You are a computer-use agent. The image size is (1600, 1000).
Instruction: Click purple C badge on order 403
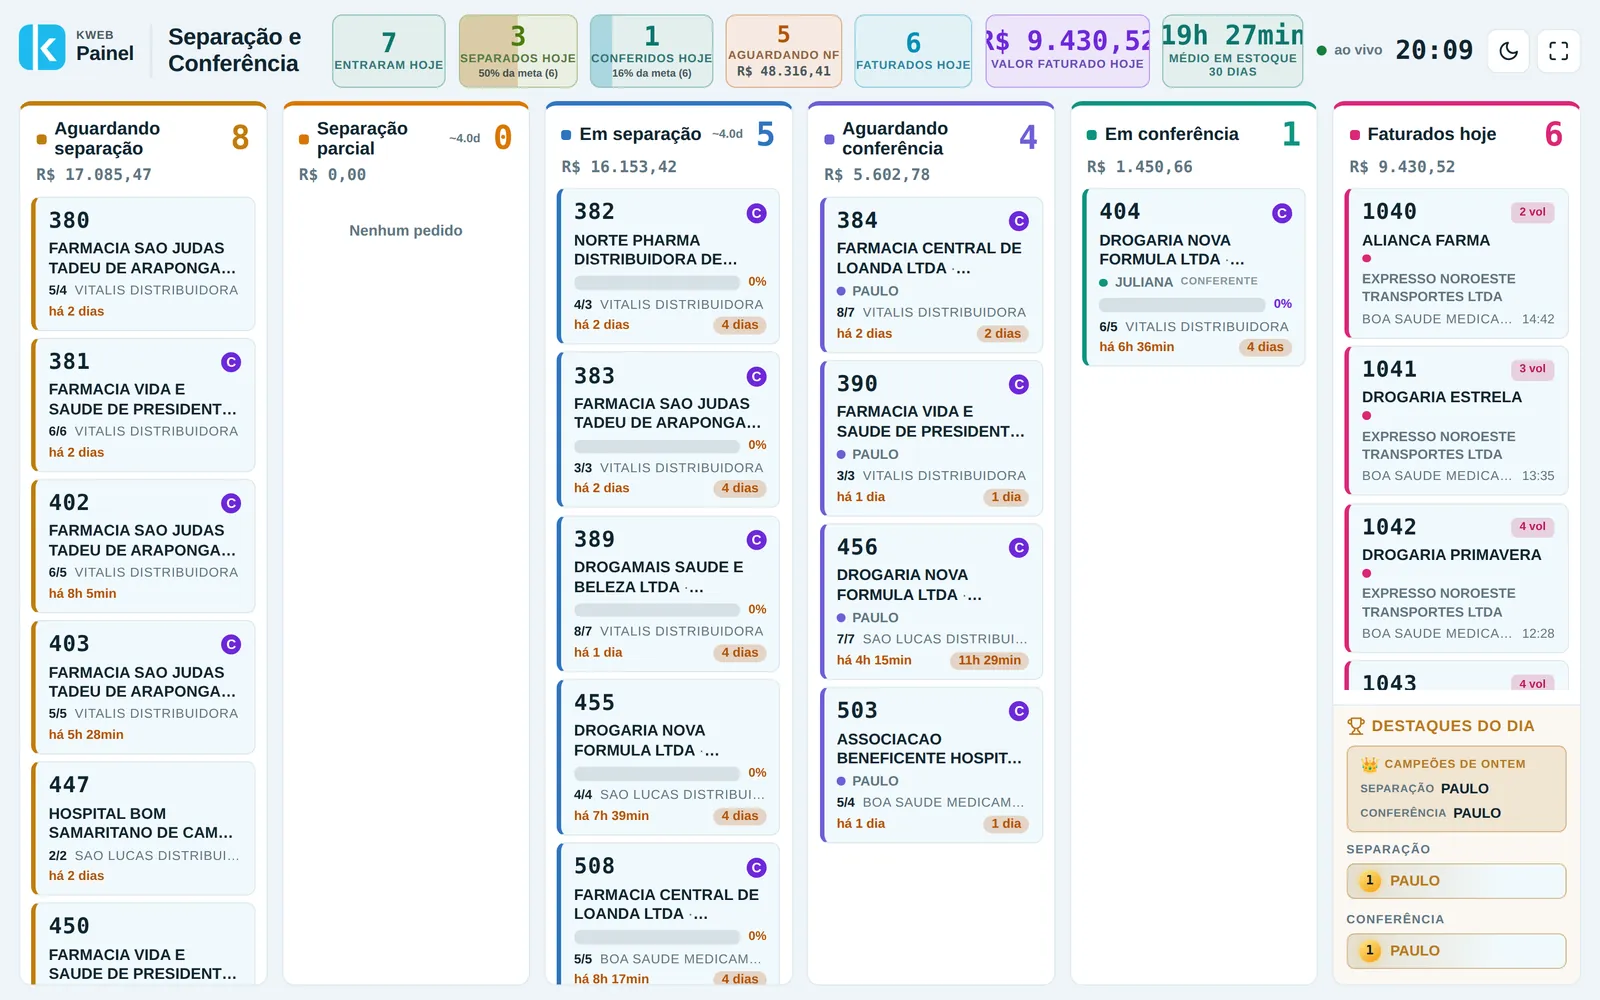coord(231,645)
